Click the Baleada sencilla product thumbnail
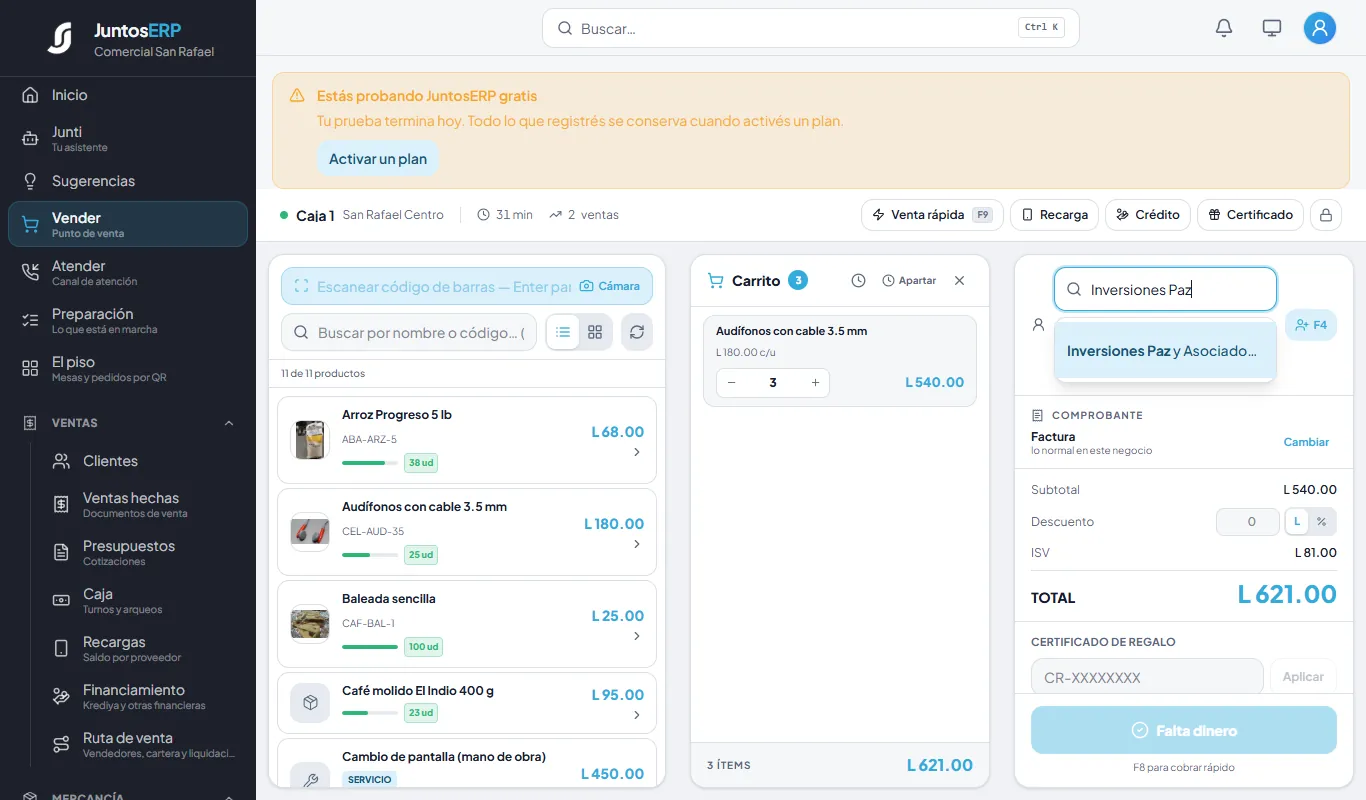The height and width of the screenshot is (800, 1366). point(310,624)
